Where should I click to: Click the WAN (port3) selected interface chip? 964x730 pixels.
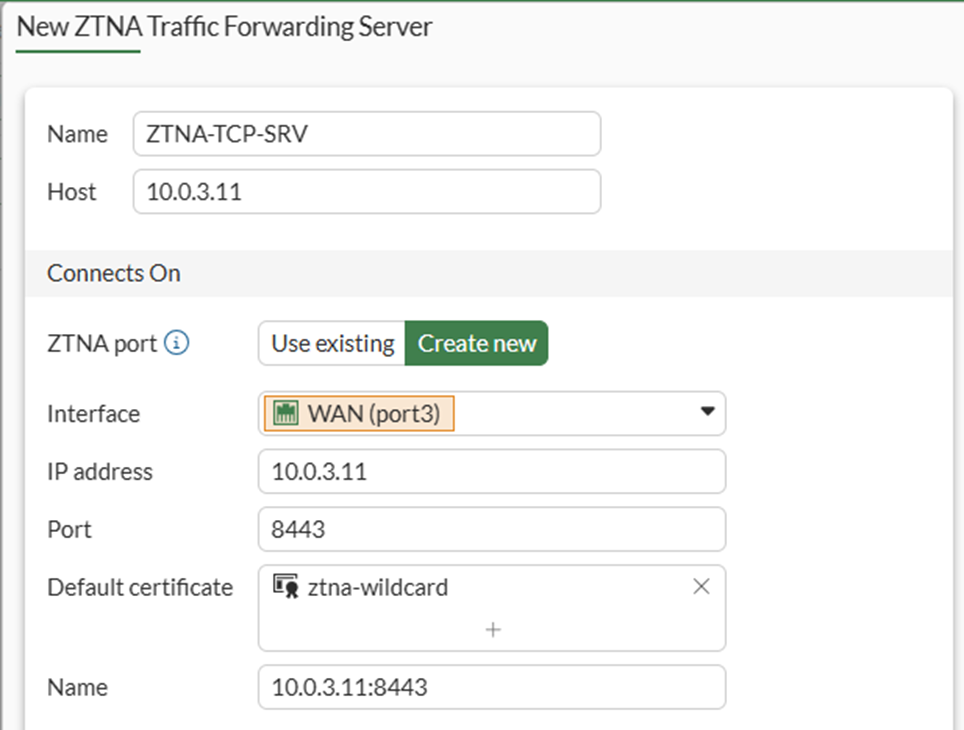pos(358,413)
